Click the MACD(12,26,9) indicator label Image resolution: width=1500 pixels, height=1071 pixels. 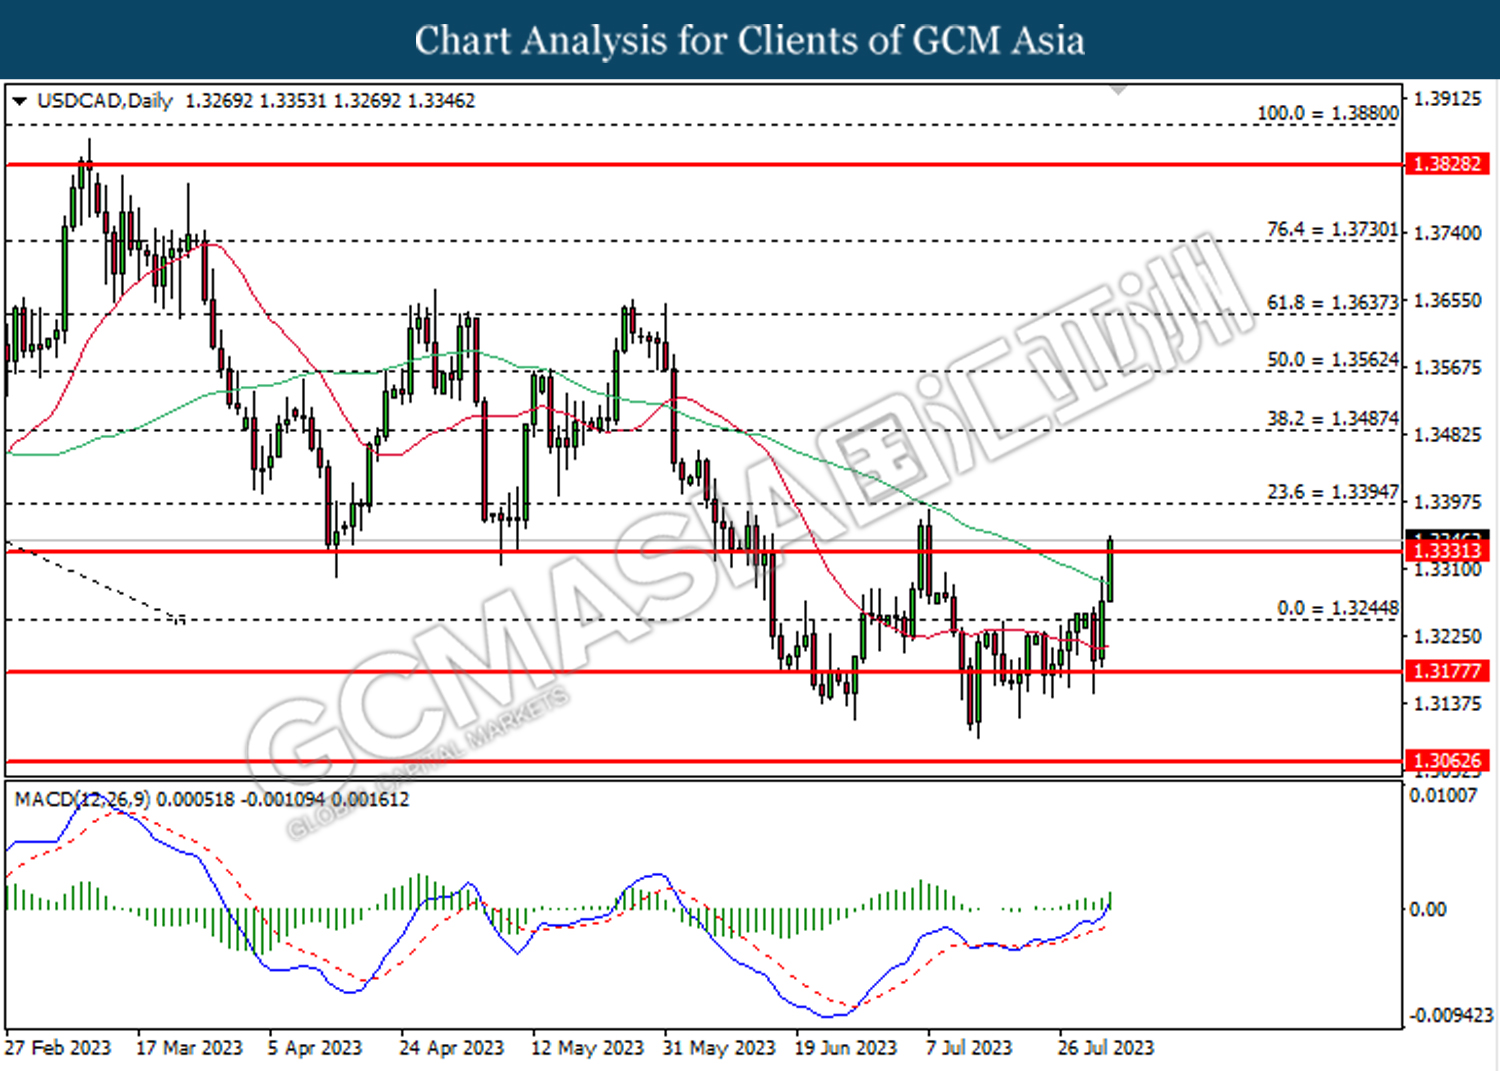tap(82, 799)
